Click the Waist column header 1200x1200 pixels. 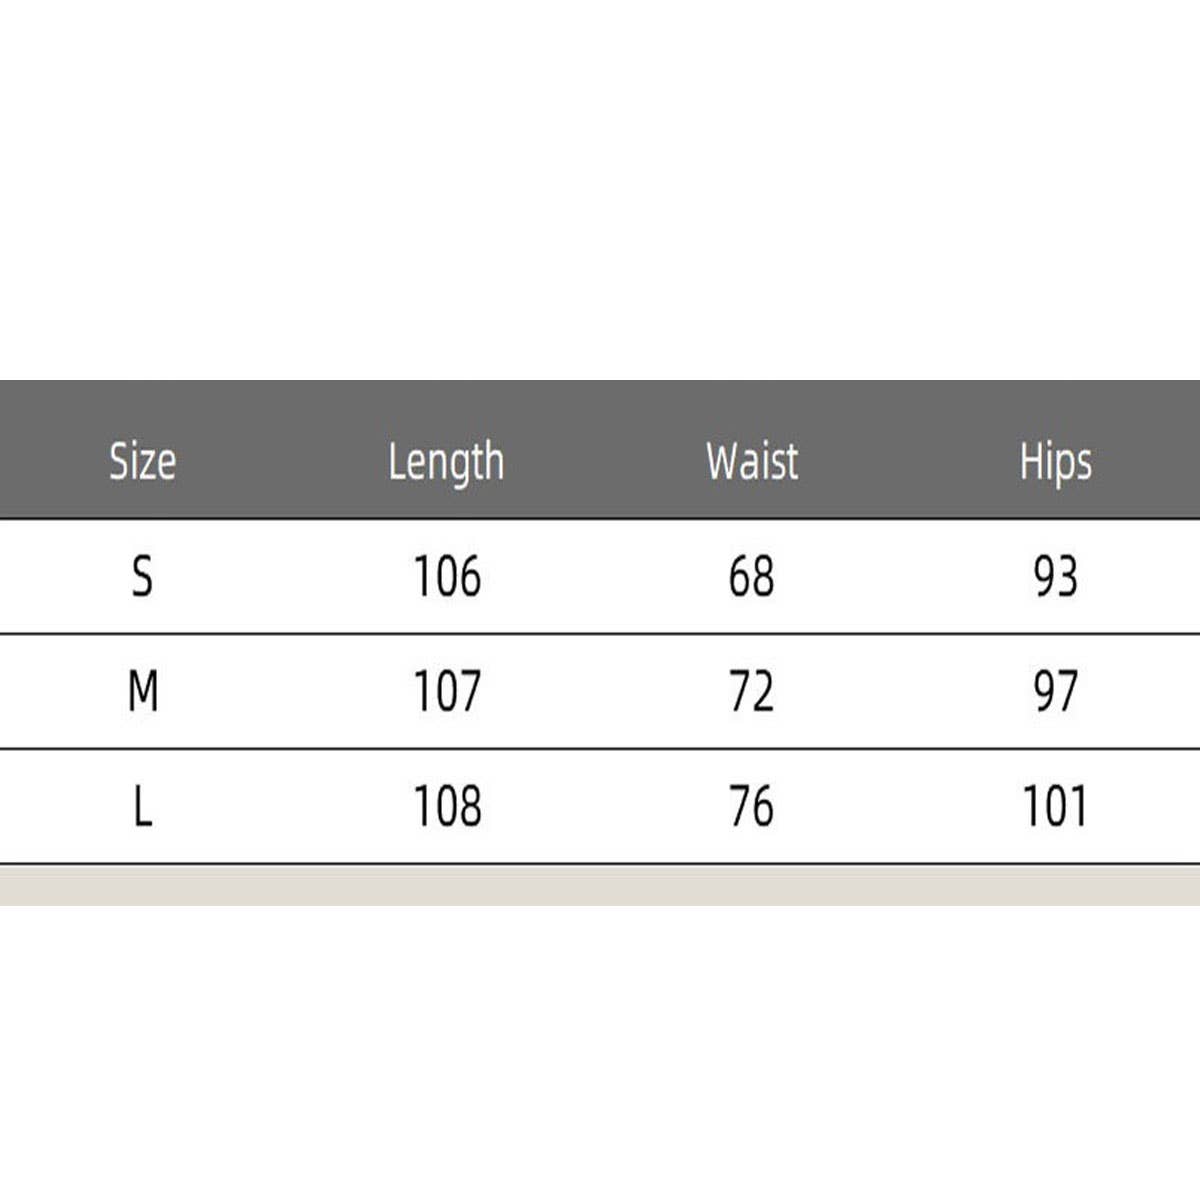click(x=752, y=461)
